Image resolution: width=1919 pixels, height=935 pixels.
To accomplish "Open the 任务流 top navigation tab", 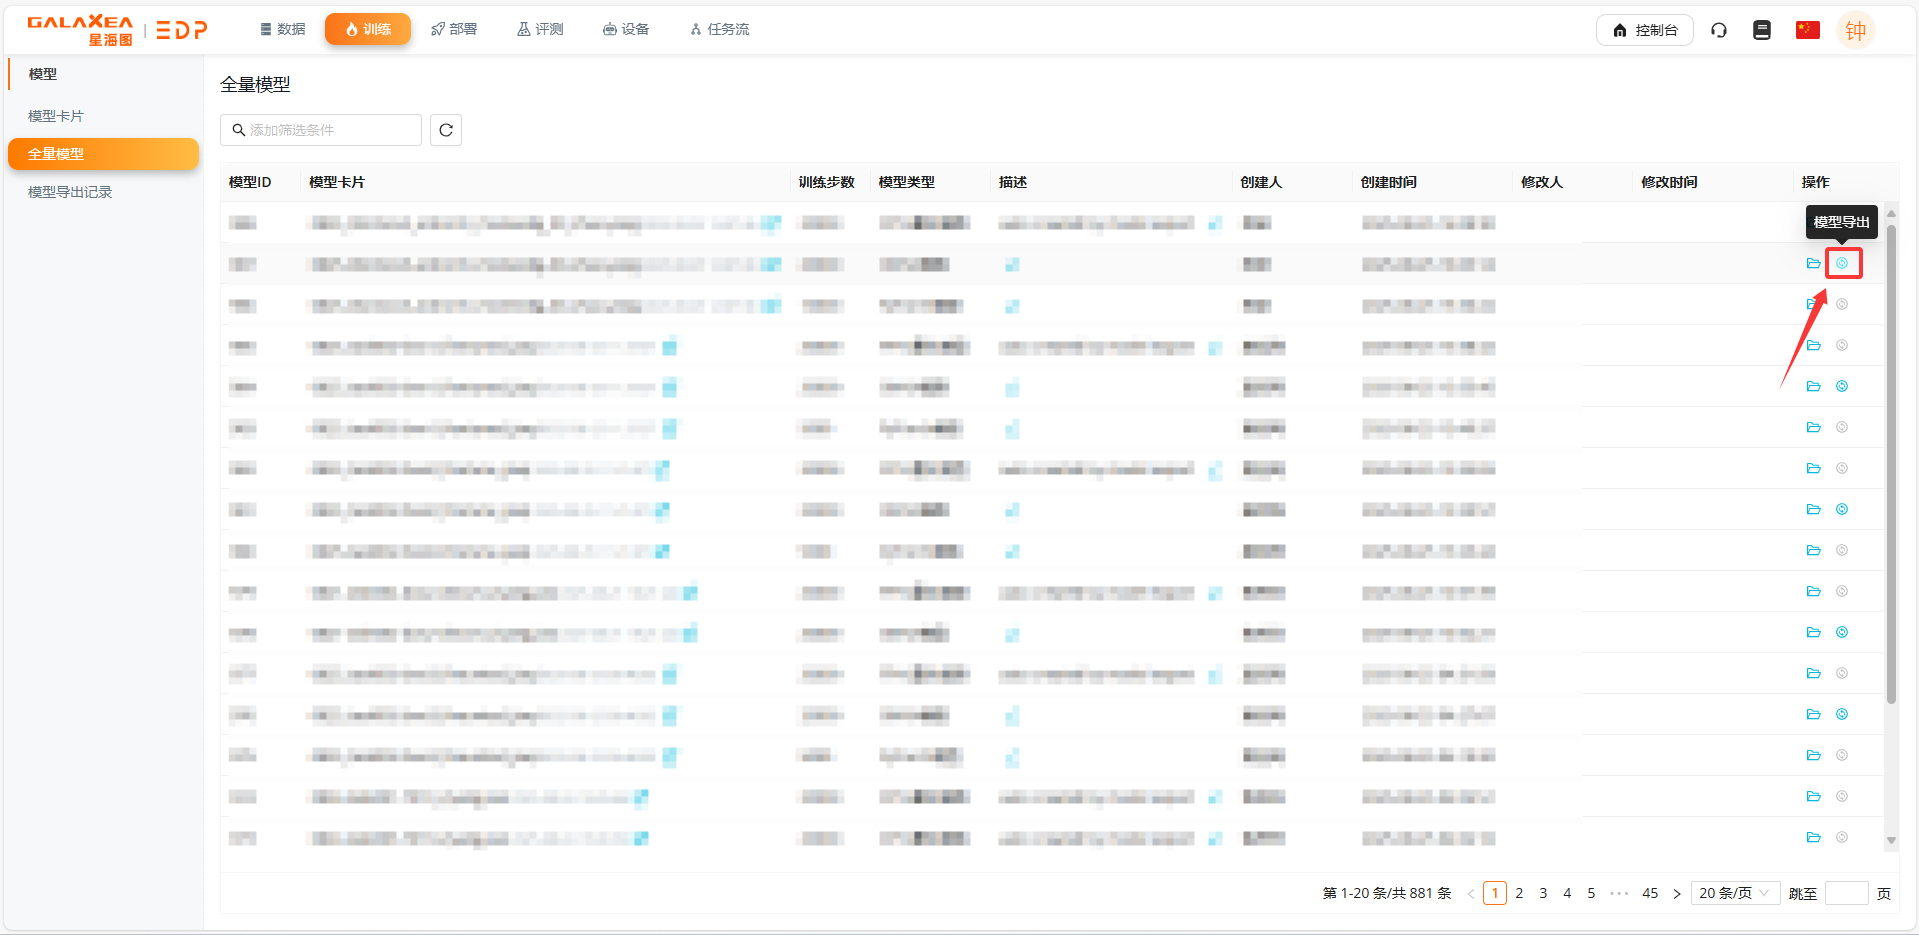I will pyautogui.click(x=720, y=29).
